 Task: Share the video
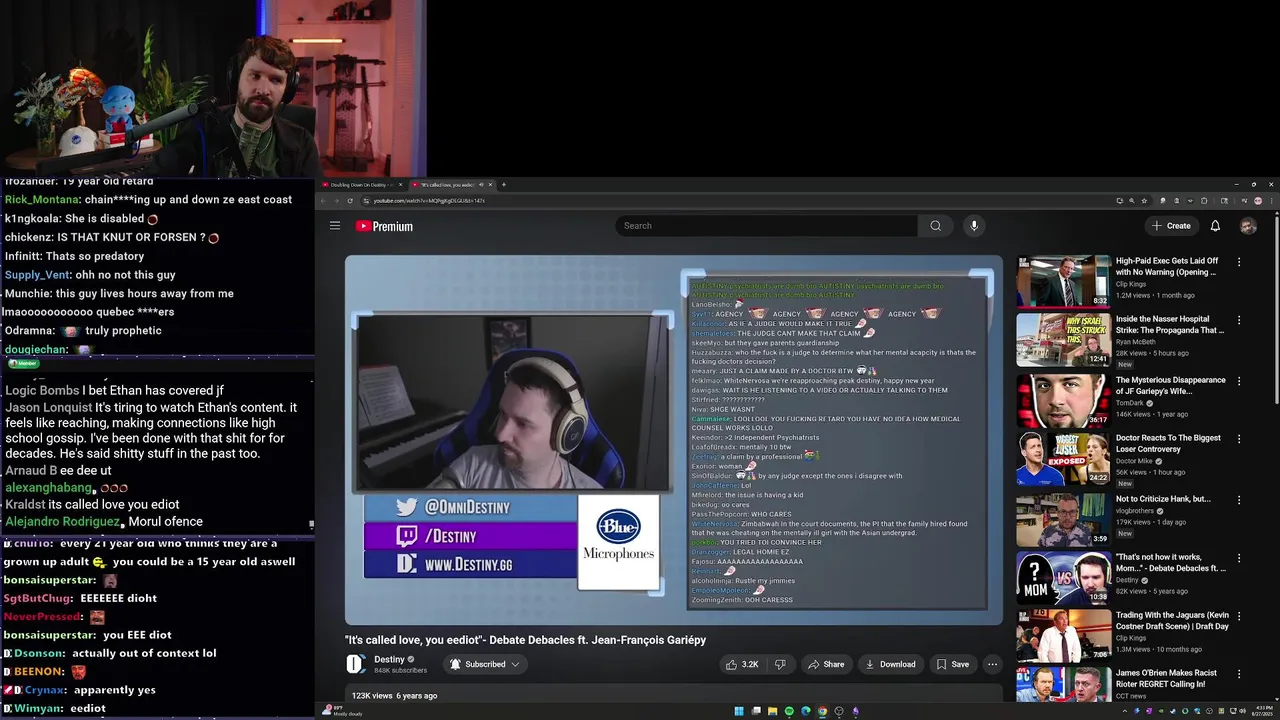[826, 664]
